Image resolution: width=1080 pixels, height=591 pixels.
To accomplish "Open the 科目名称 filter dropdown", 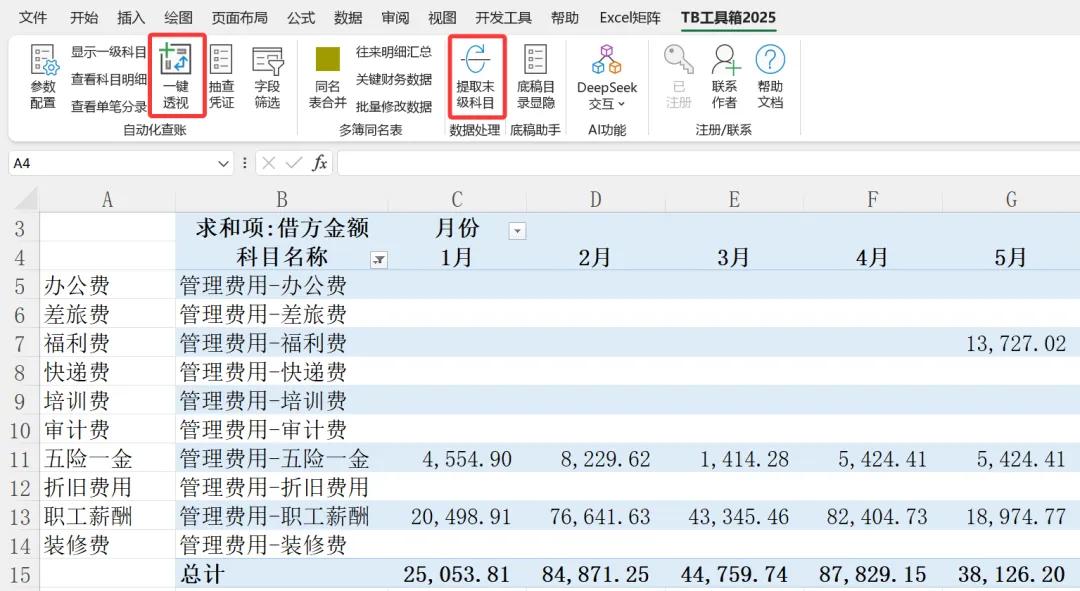I will (x=379, y=259).
